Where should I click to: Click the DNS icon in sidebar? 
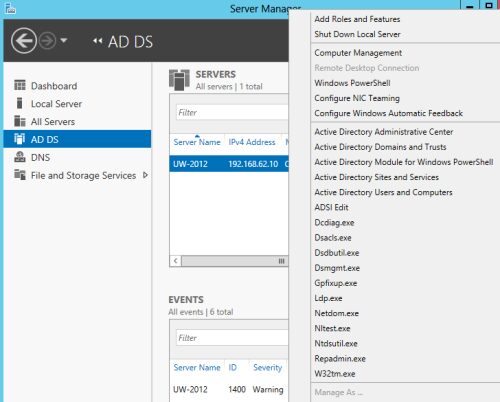[x=20, y=157]
